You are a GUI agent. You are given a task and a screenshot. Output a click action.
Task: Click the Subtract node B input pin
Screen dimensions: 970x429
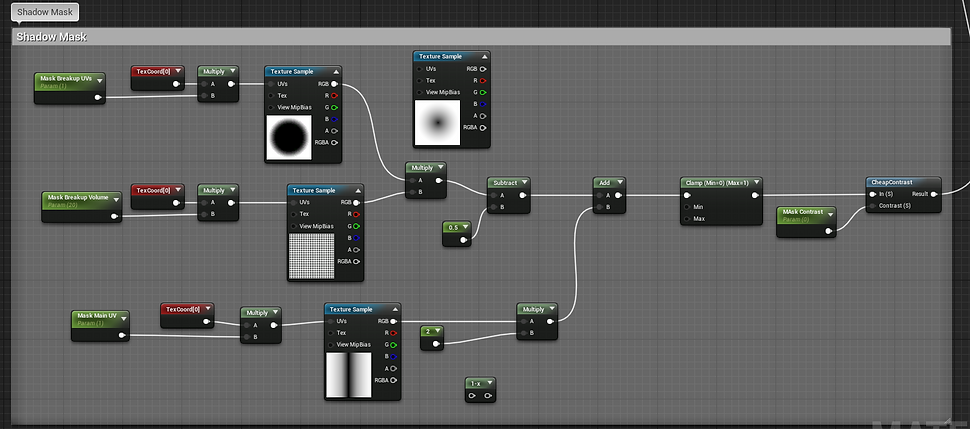[494, 207]
